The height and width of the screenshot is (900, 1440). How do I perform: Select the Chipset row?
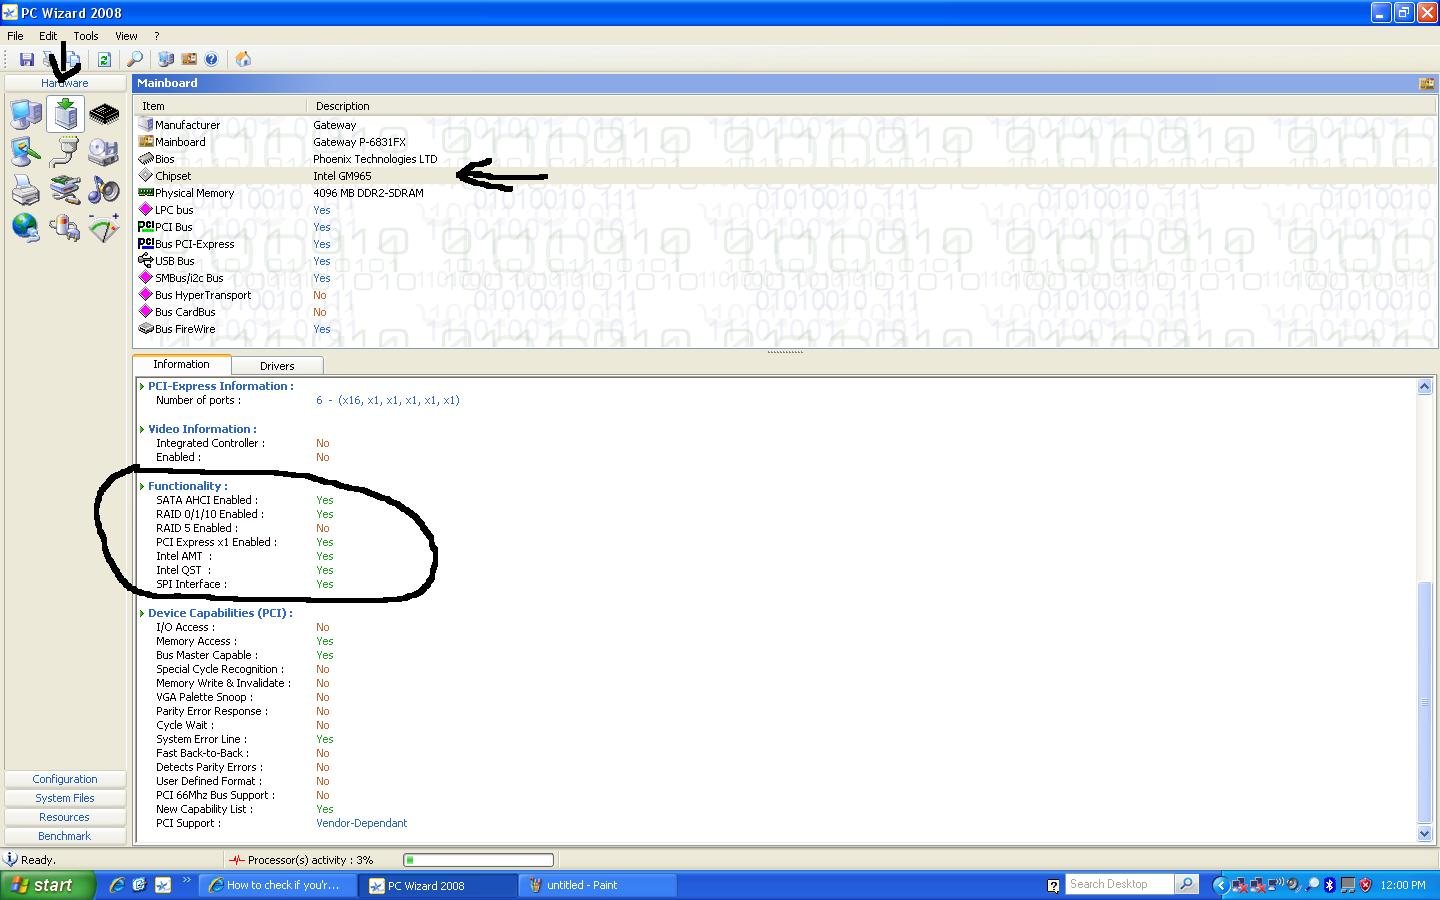click(x=785, y=176)
